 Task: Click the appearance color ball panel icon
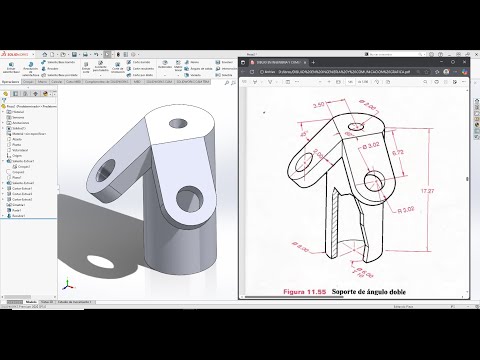45,94
